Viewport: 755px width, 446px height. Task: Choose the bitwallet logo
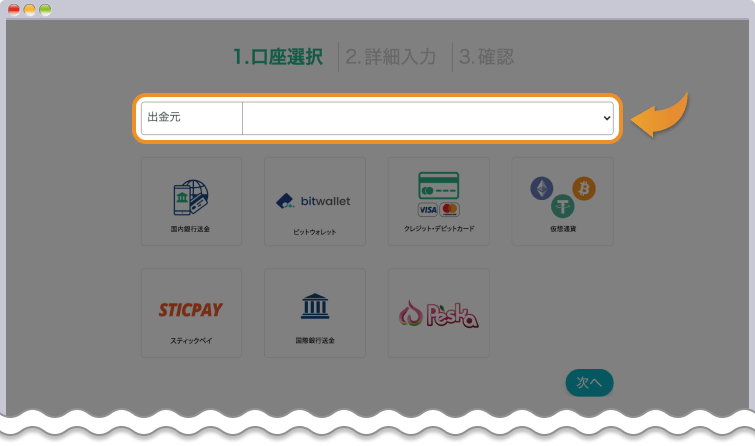point(314,201)
